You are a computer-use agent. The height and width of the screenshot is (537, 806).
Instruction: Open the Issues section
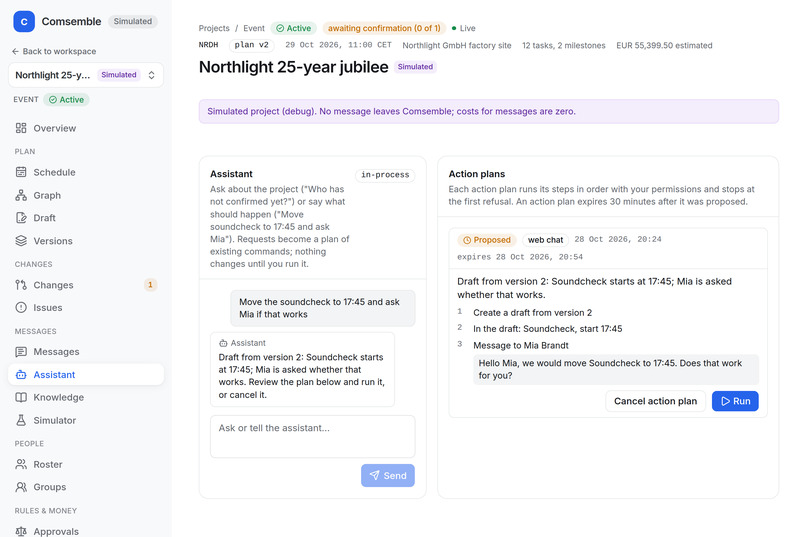(86, 307)
